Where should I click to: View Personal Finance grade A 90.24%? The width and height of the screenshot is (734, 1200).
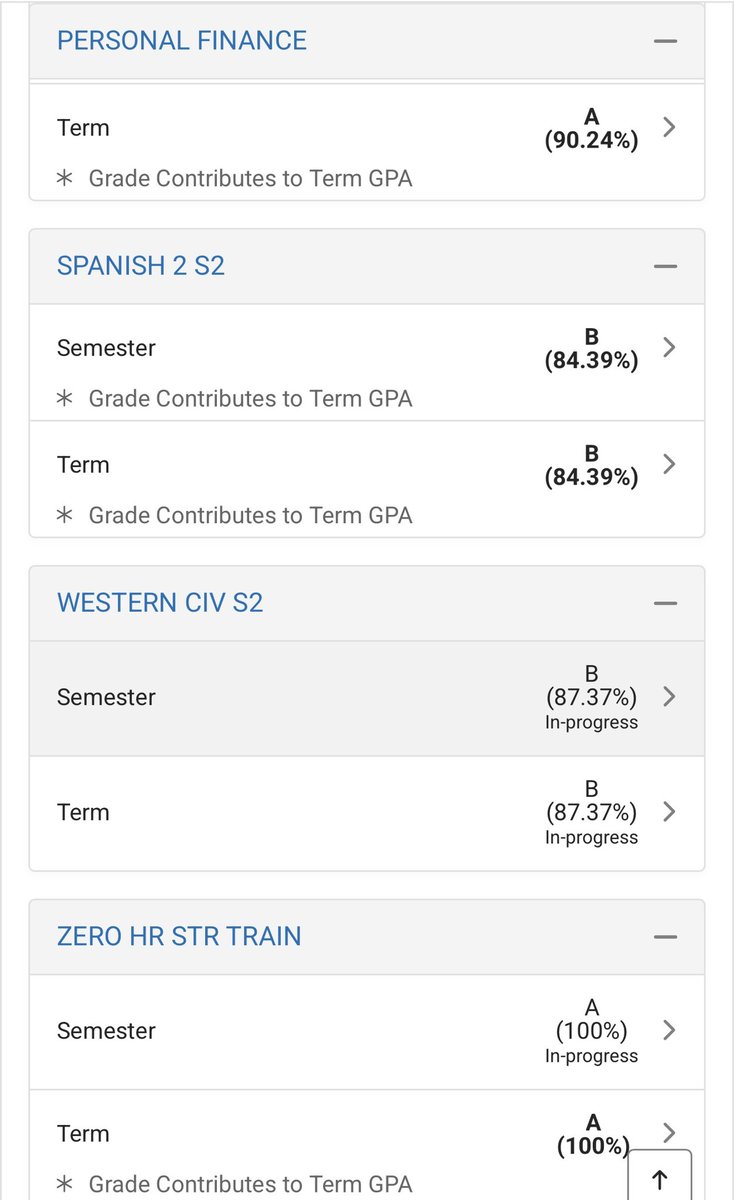[591, 129]
